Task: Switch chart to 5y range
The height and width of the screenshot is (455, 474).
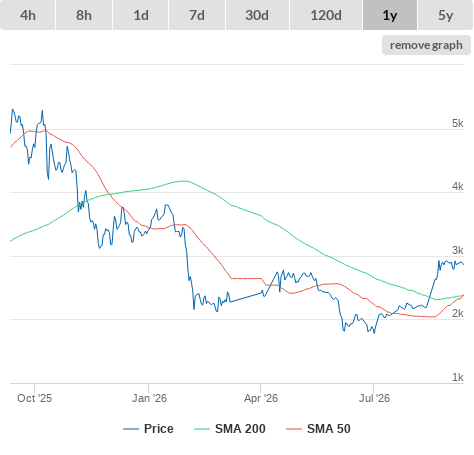Action: tap(446, 15)
